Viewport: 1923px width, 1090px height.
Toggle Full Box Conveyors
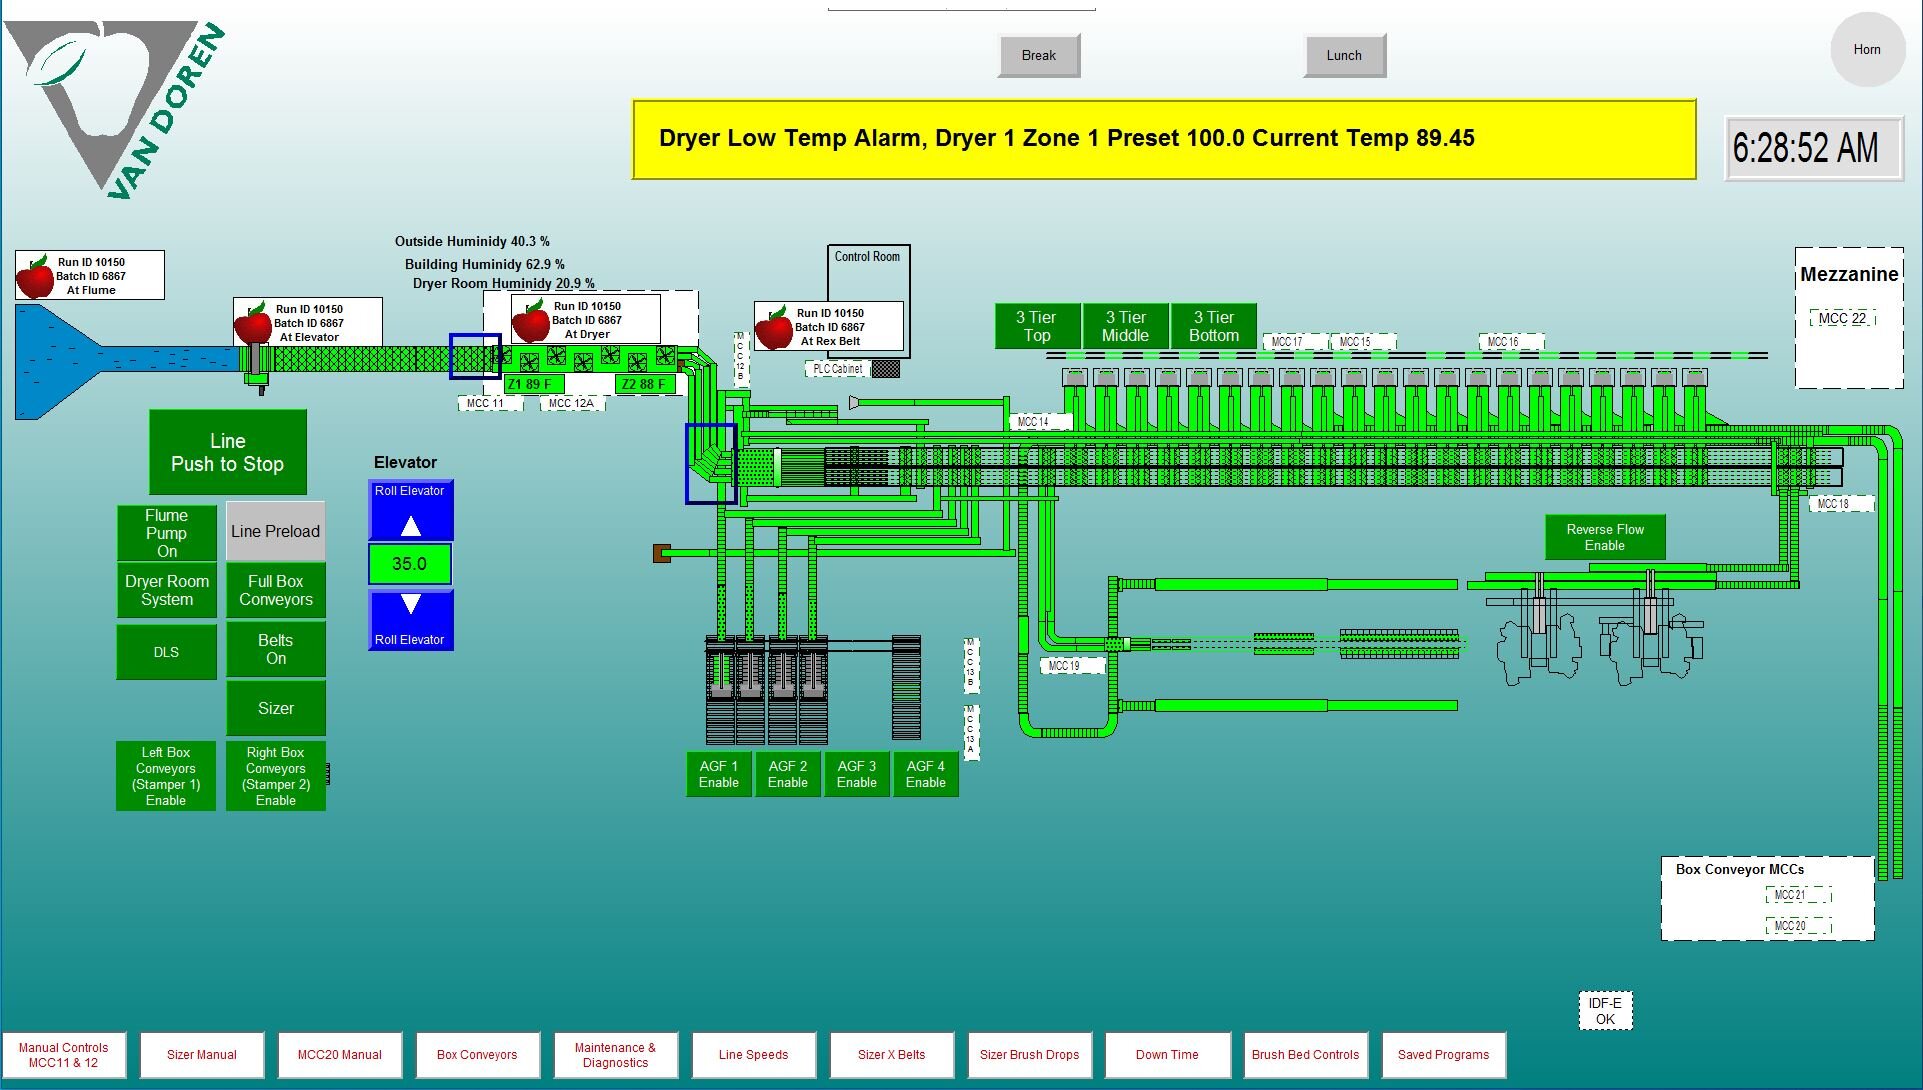tap(275, 591)
